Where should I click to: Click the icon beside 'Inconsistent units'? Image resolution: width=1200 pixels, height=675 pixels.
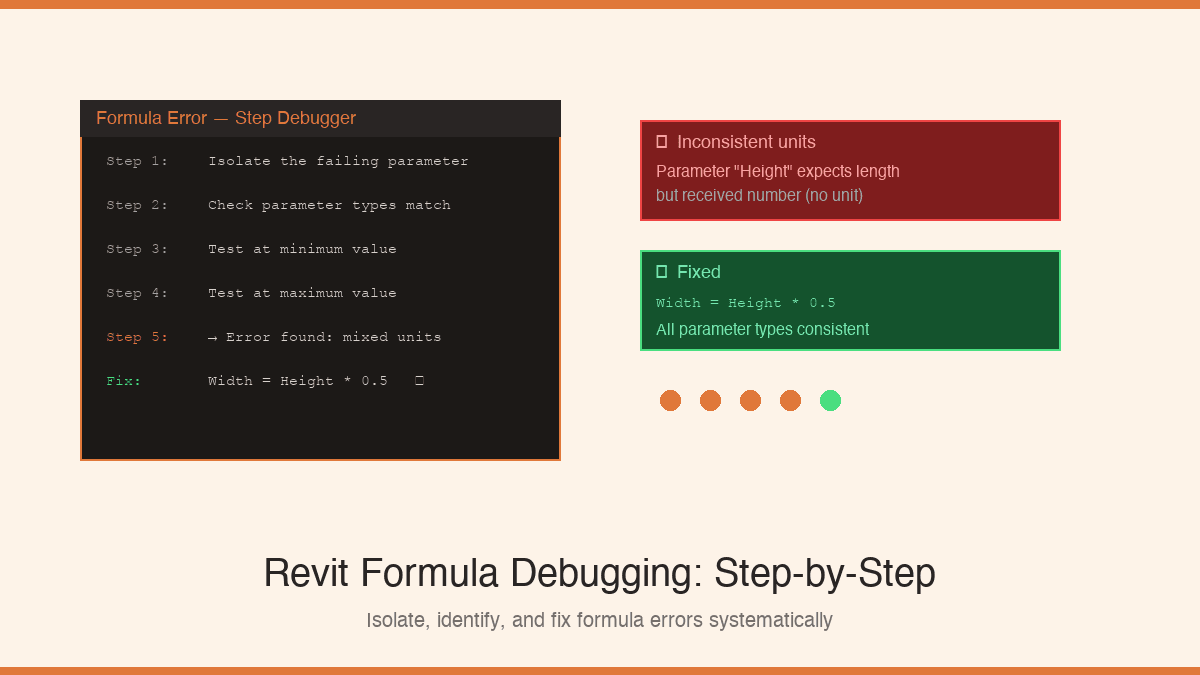coord(661,142)
